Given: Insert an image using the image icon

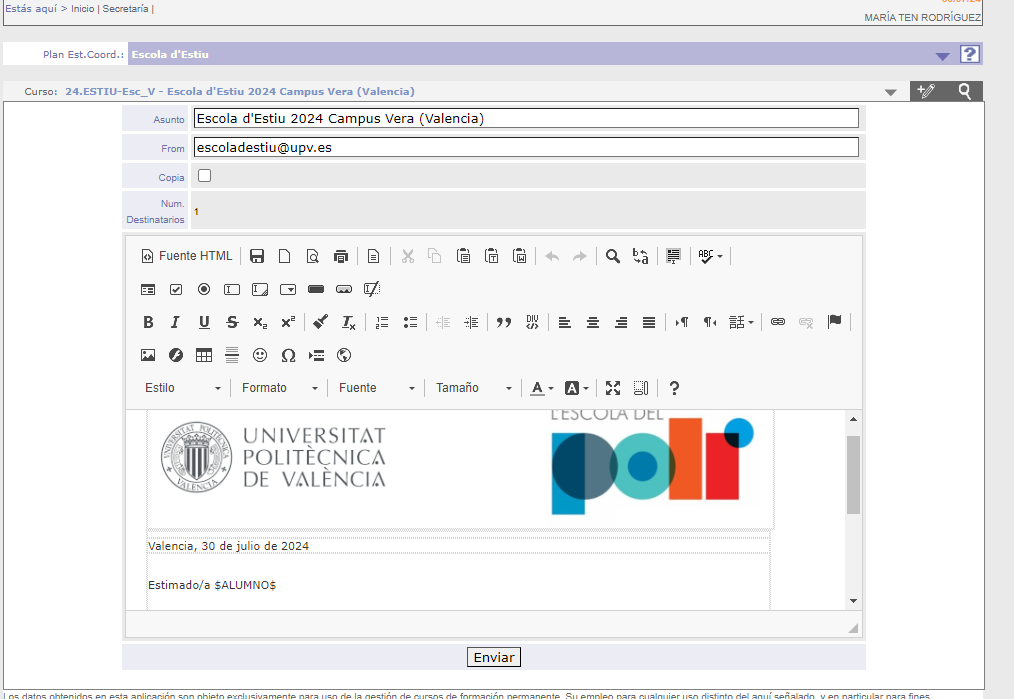Looking at the screenshot, I should 148,355.
